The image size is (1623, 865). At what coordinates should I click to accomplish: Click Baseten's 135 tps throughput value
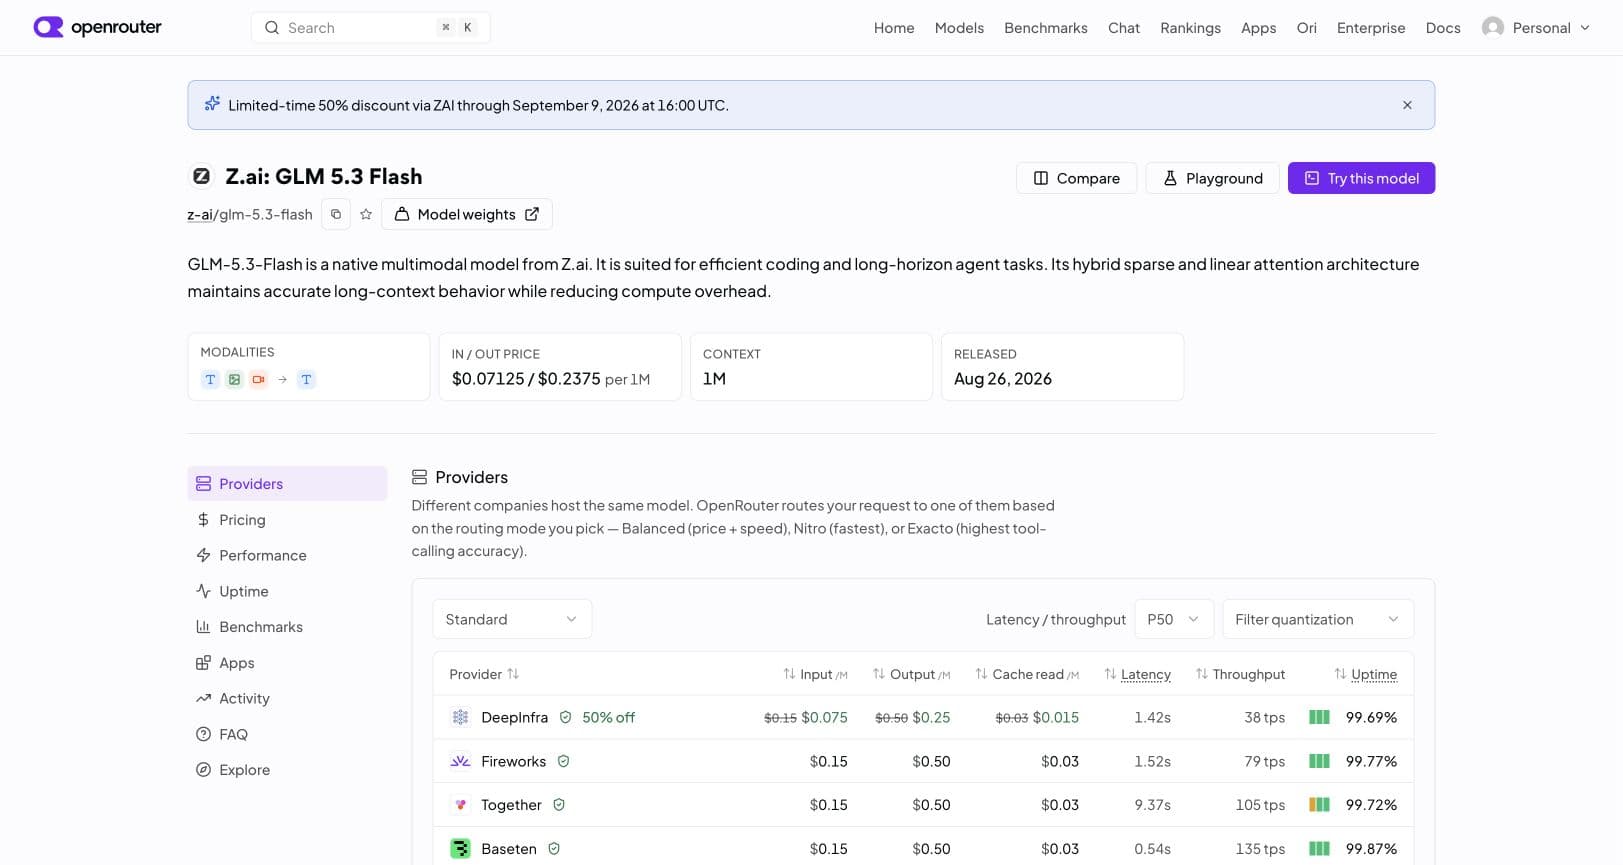click(1260, 849)
